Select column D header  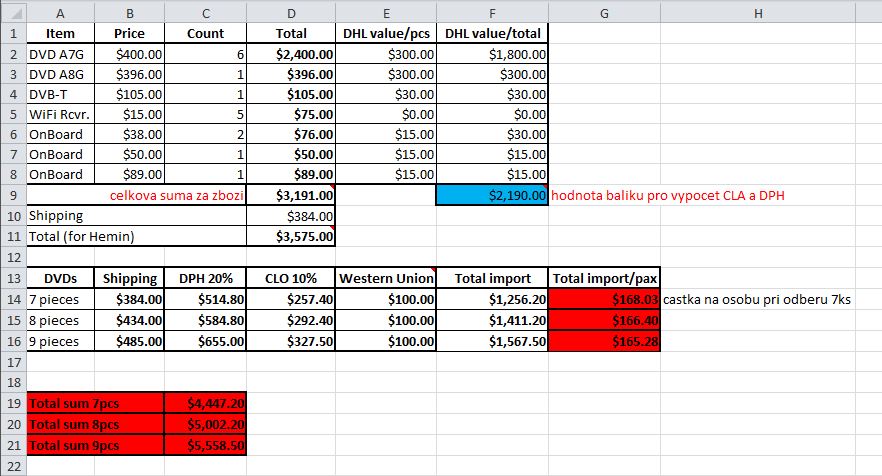291,11
